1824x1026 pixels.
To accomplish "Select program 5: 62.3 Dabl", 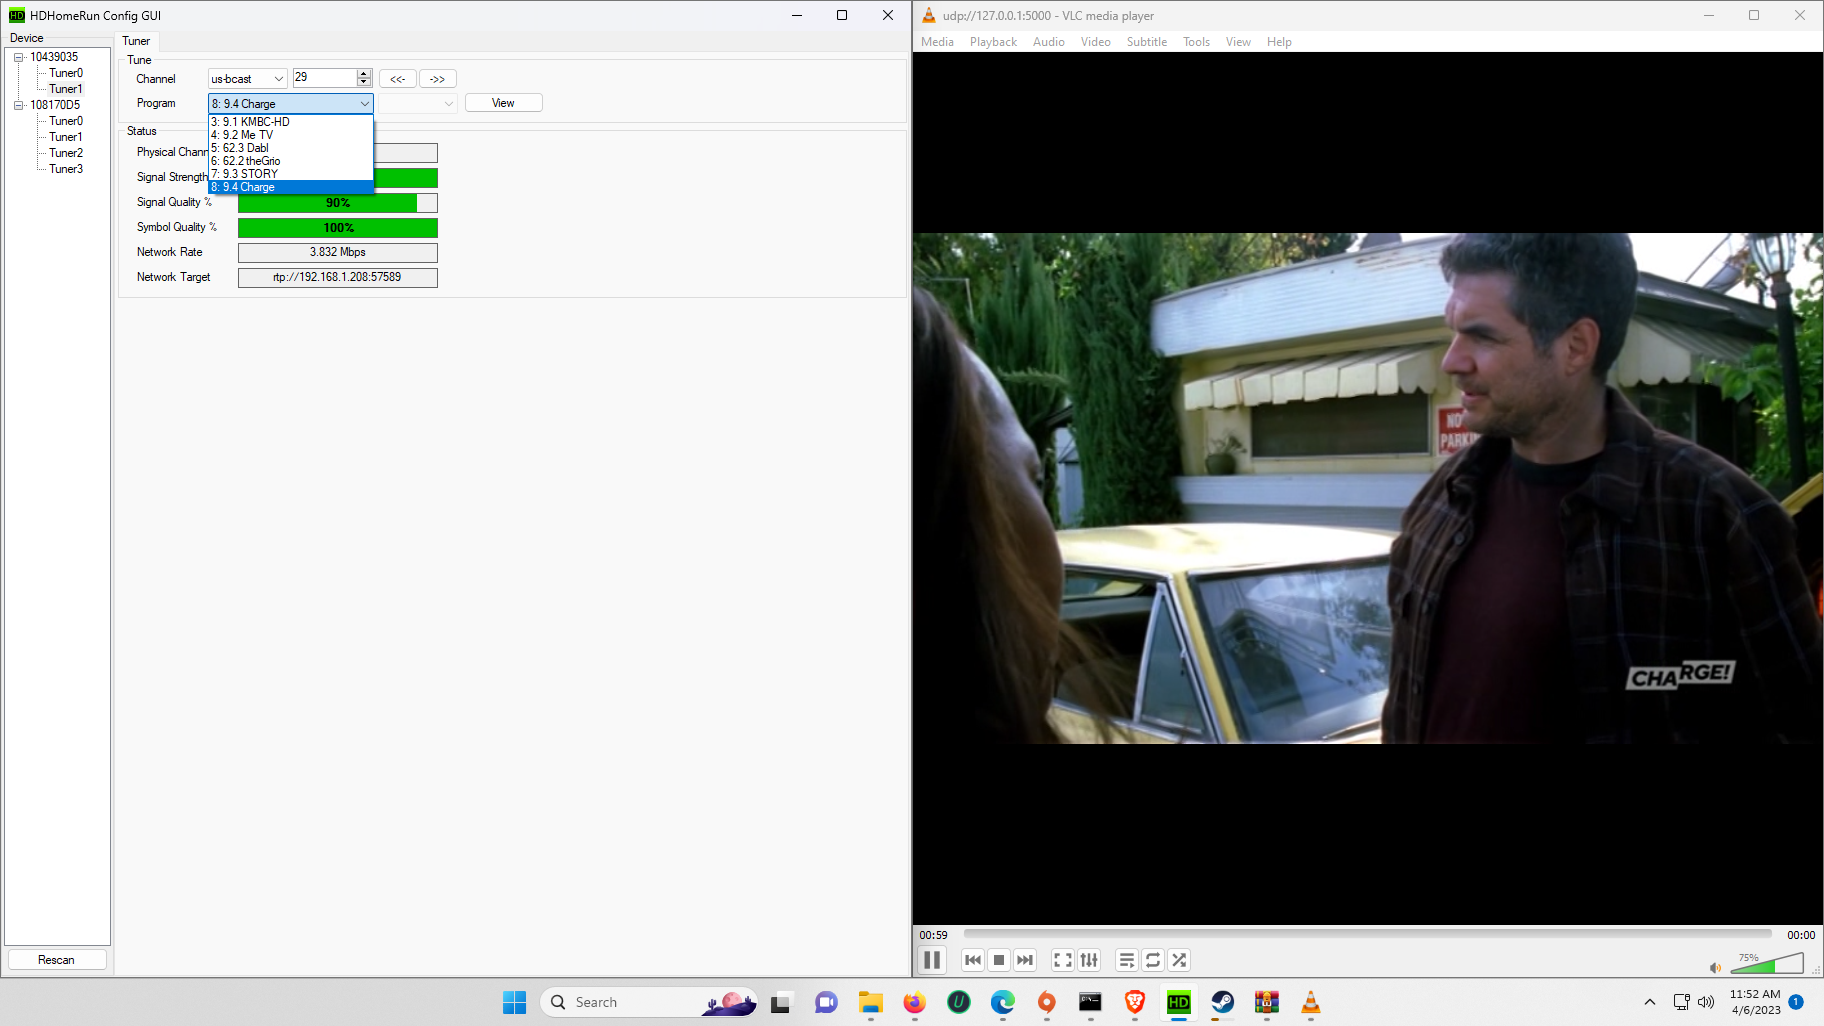I will coord(290,148).
